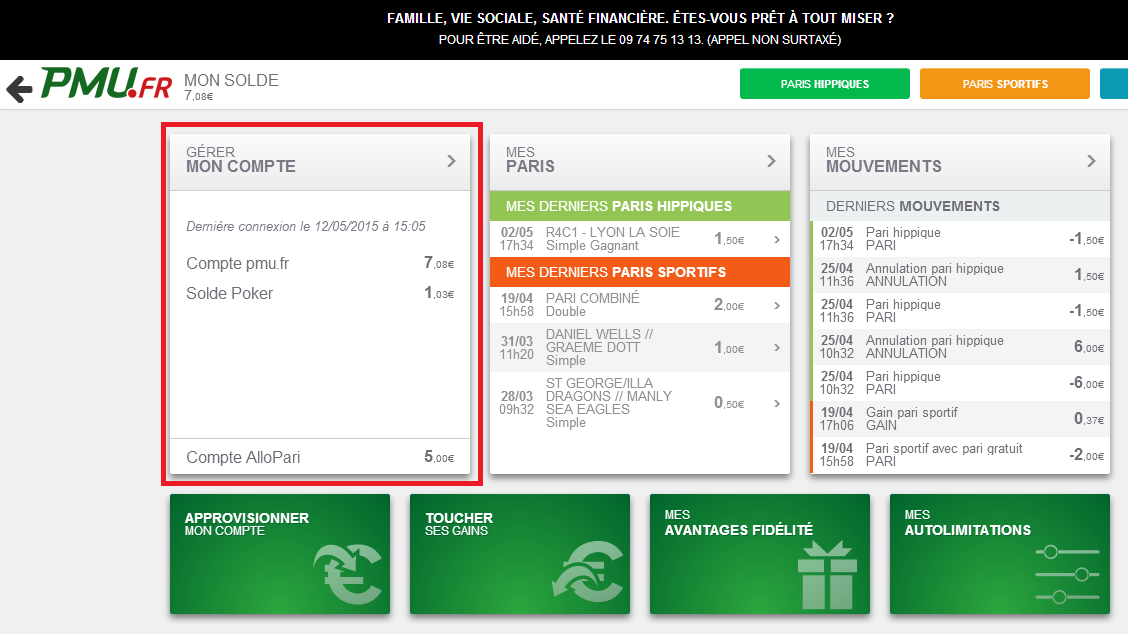Screen dimensions: 1128x634
Task: Click R4C1 - Lyon La Soie bet text
Action: pyautogui.click(x=612, y=239)
